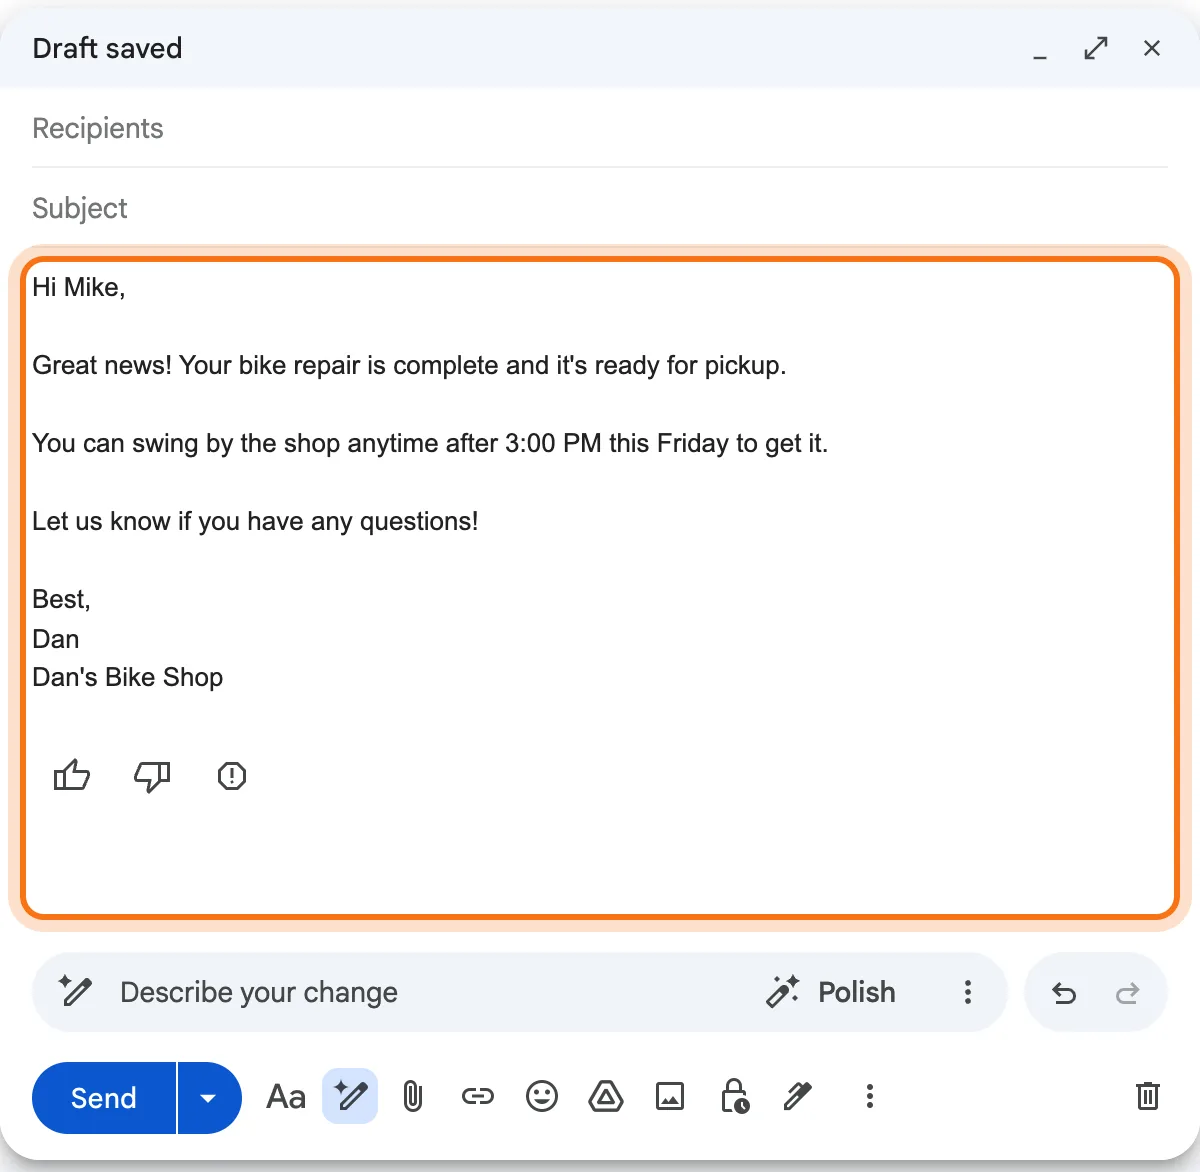The height and width of the screenshot is (1172, 1200).
Task: Click the "Draft saved" title text
Action: [107, 48]
